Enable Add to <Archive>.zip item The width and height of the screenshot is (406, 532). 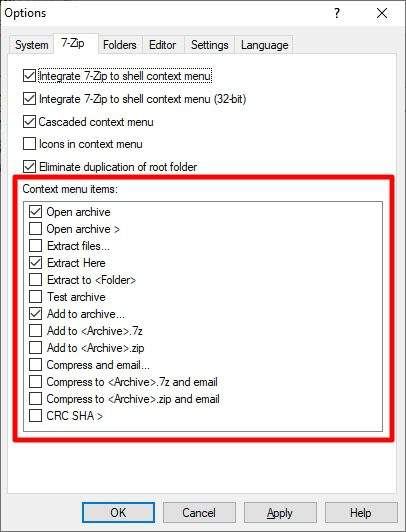35,348
